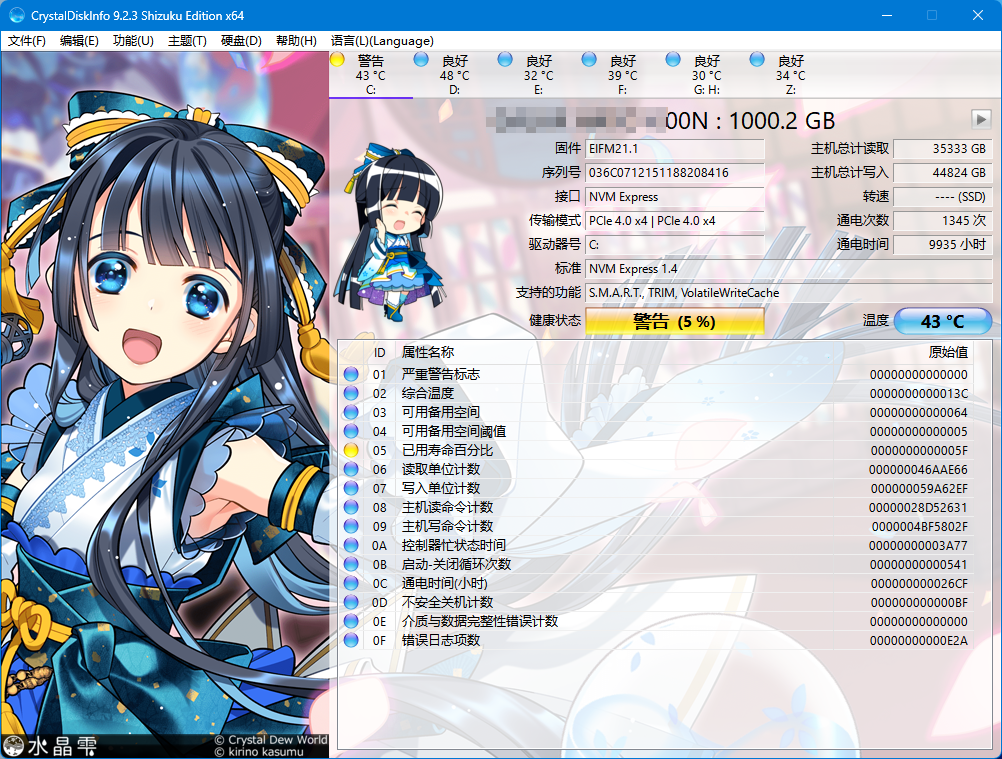Switch to E: drive temperature 32 °C
Screen dimensions: 1002x759
[x=538, y=75]
